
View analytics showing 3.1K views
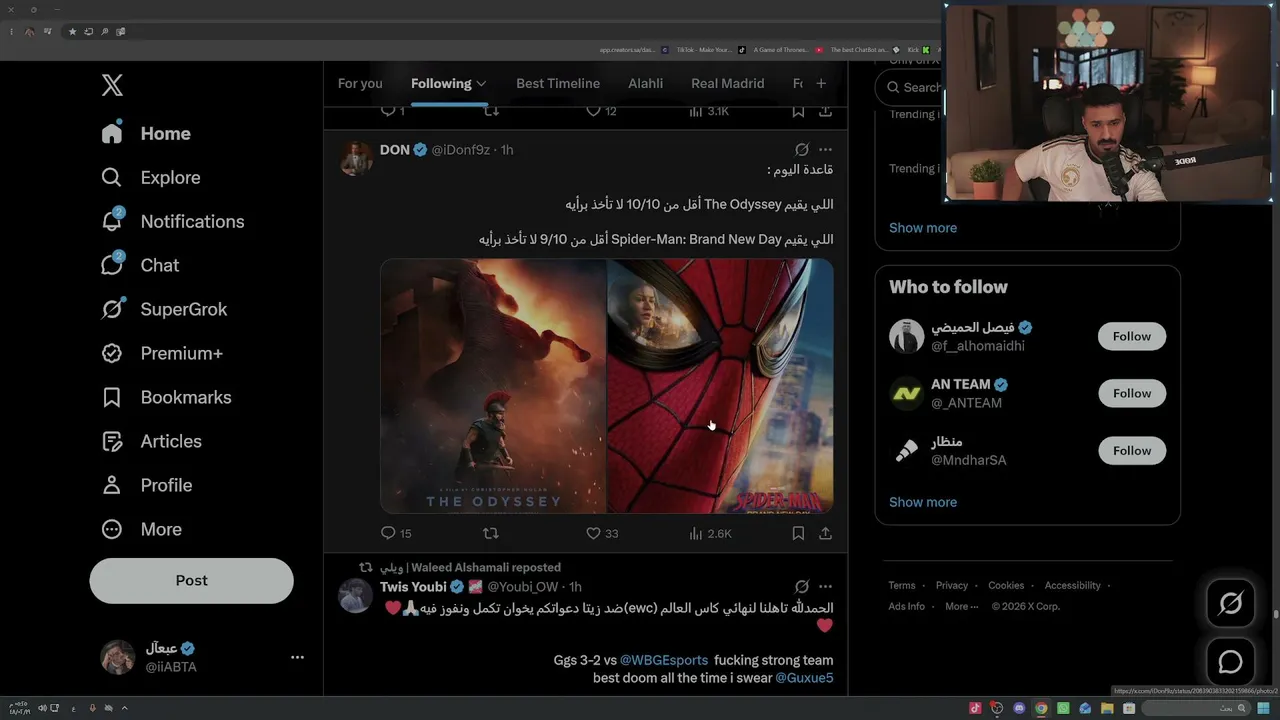[709, 111]
